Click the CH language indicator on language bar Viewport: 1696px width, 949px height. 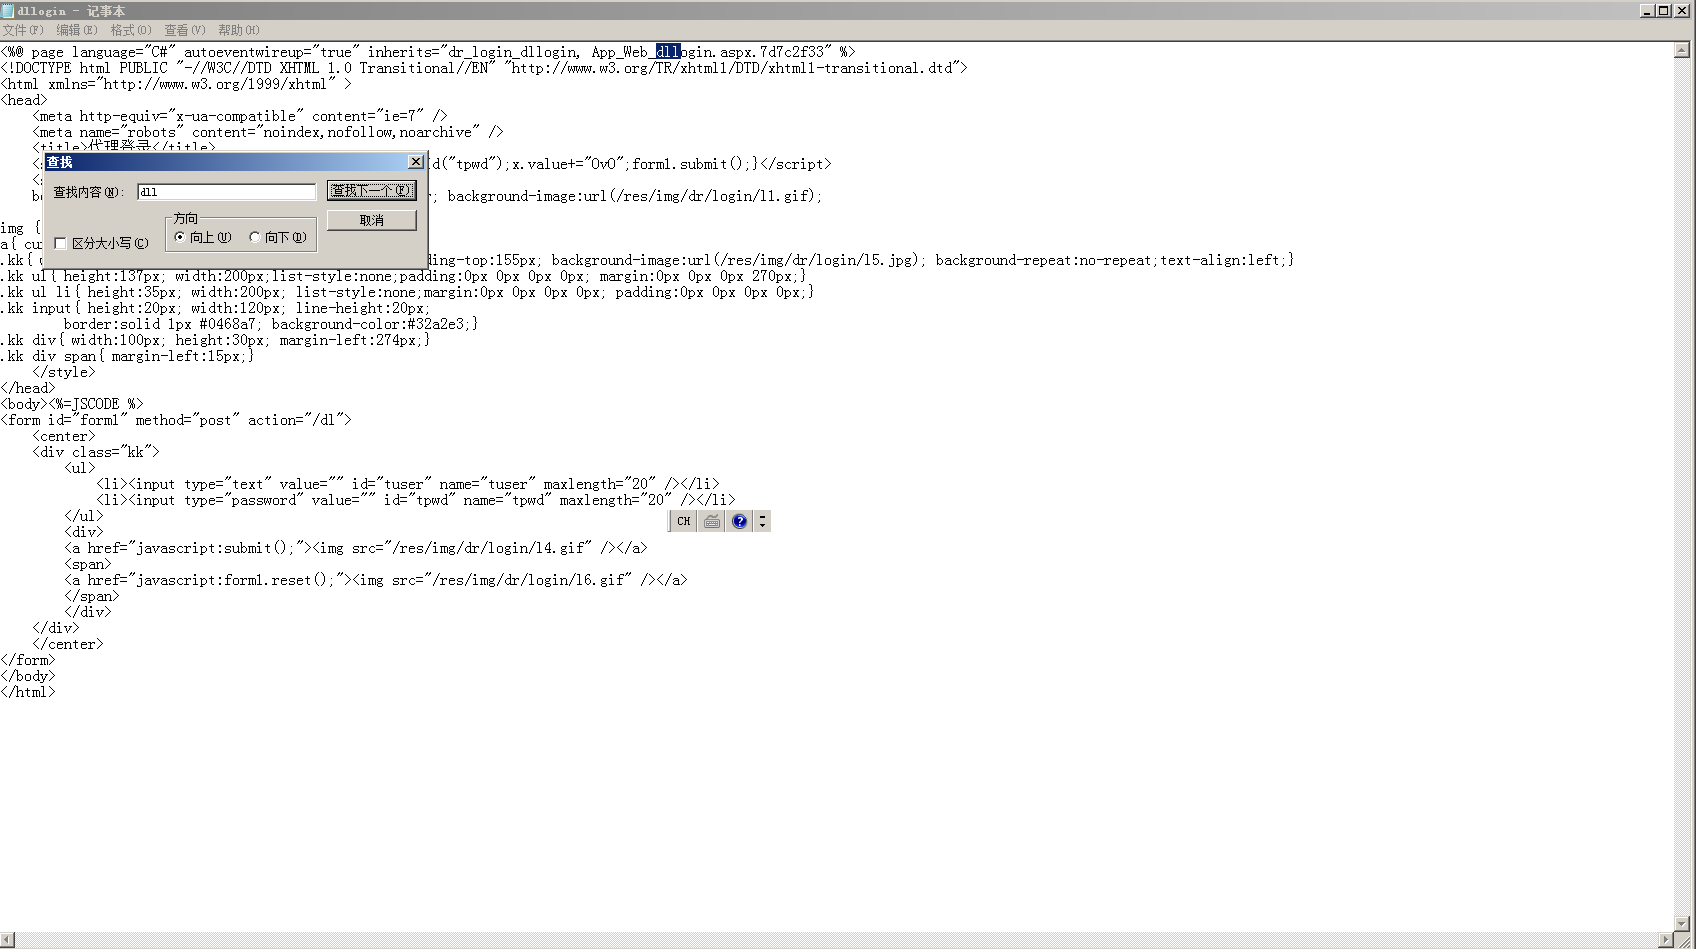tap(683, 521)
